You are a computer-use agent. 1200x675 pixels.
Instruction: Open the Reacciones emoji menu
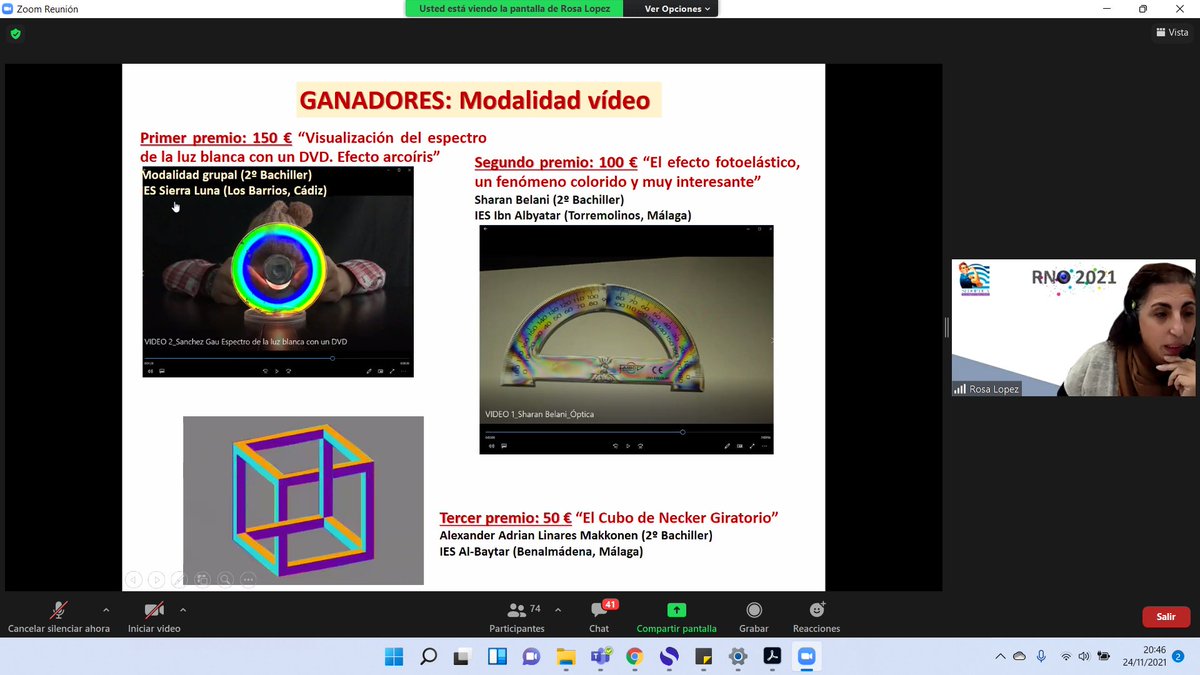[816, 617]
